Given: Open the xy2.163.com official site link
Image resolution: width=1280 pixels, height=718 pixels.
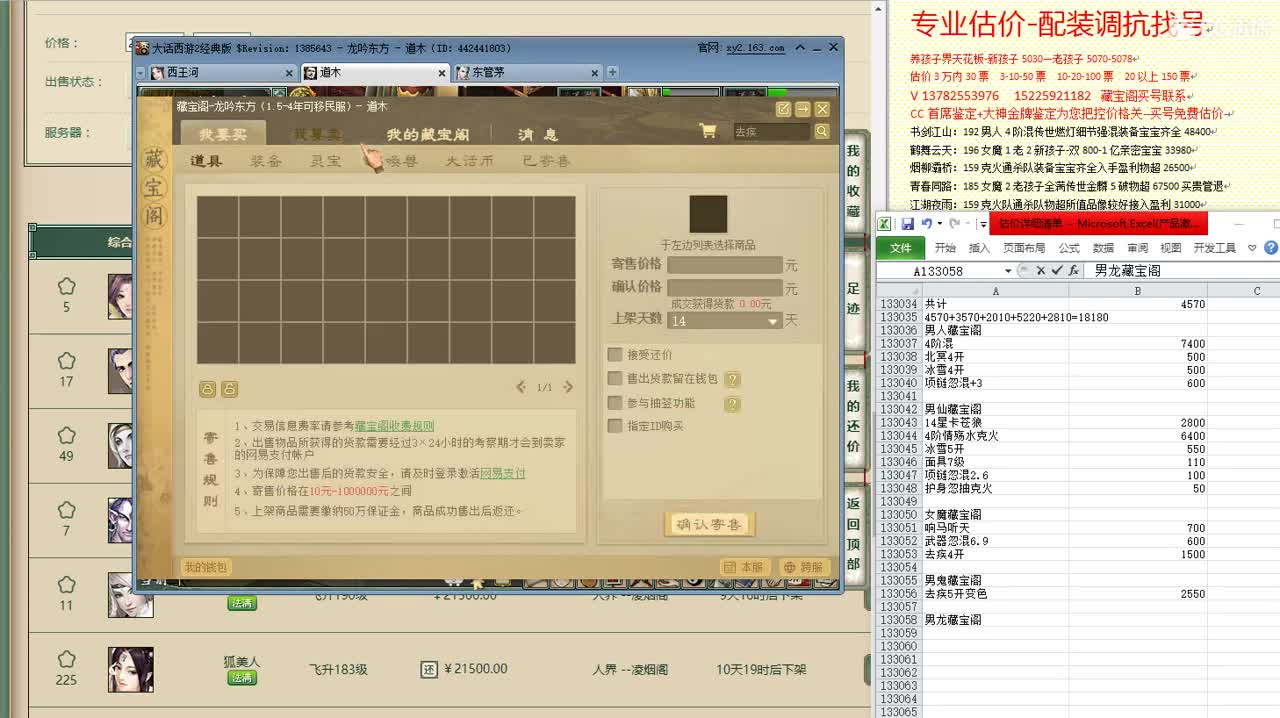Looking at the screenshot, I should click(x=755, y=48).
